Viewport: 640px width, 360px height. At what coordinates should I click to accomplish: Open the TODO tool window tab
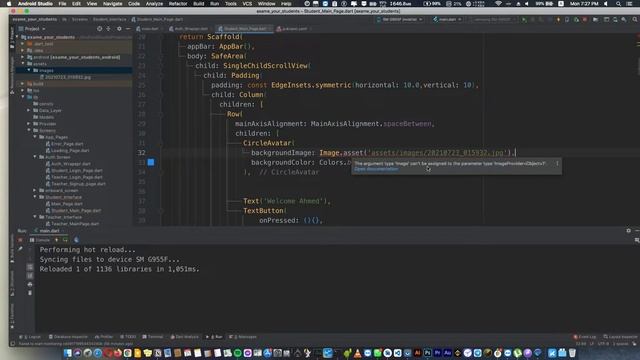click(x=128, y=337)
